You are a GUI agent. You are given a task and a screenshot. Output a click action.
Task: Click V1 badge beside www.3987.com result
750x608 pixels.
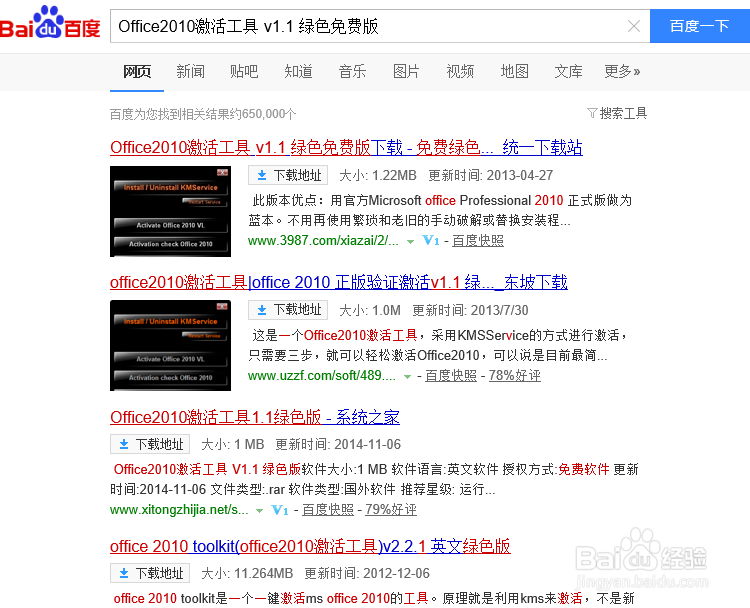[430, 241]
